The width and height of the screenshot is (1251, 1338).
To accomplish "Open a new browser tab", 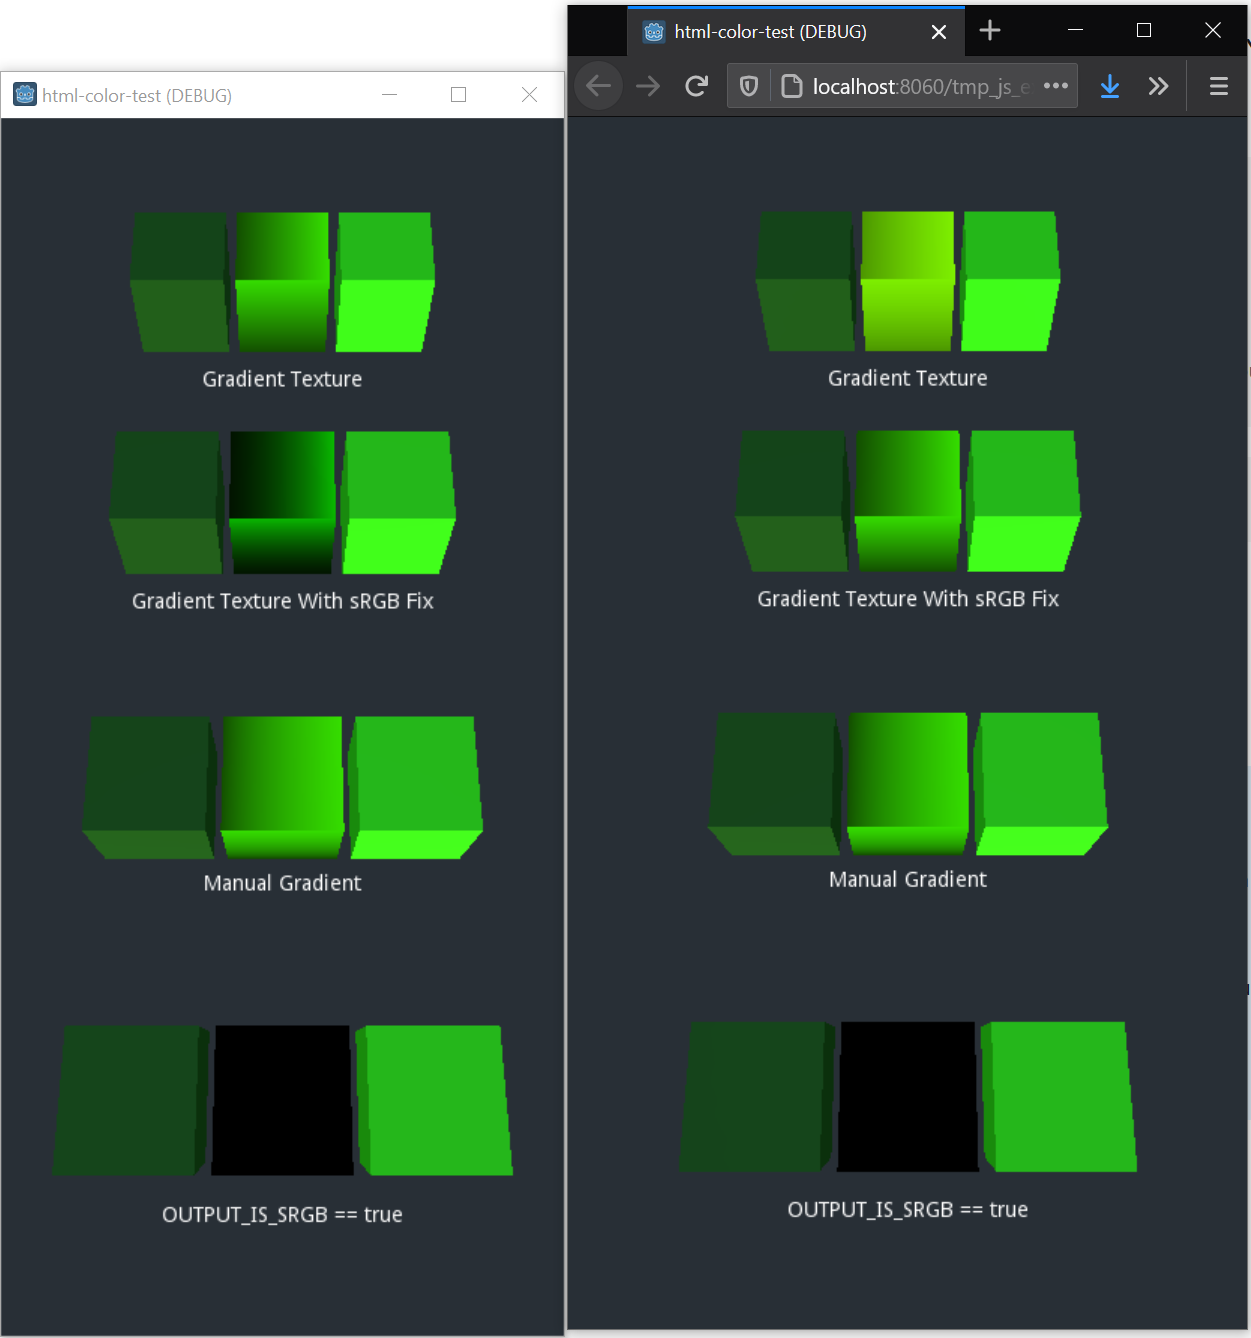I will pyautogui.click(x=990, y=31).
